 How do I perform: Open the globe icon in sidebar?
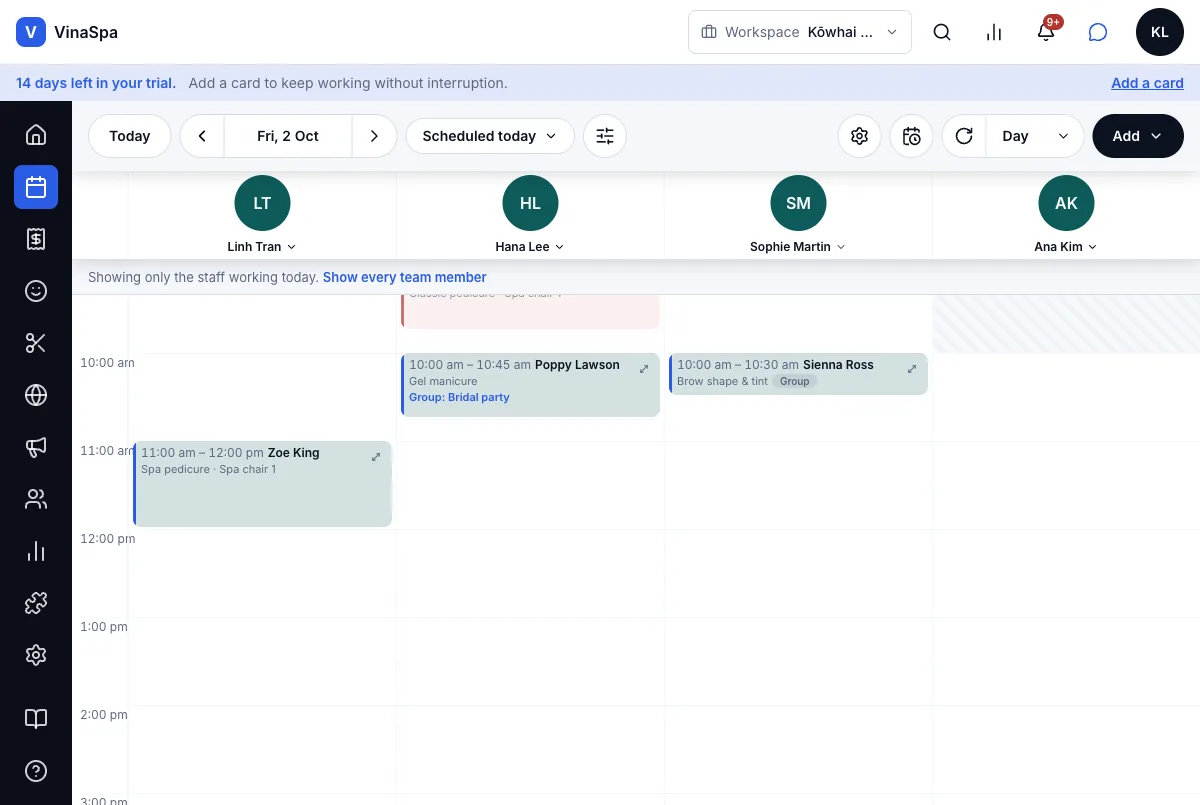[36, 395]
